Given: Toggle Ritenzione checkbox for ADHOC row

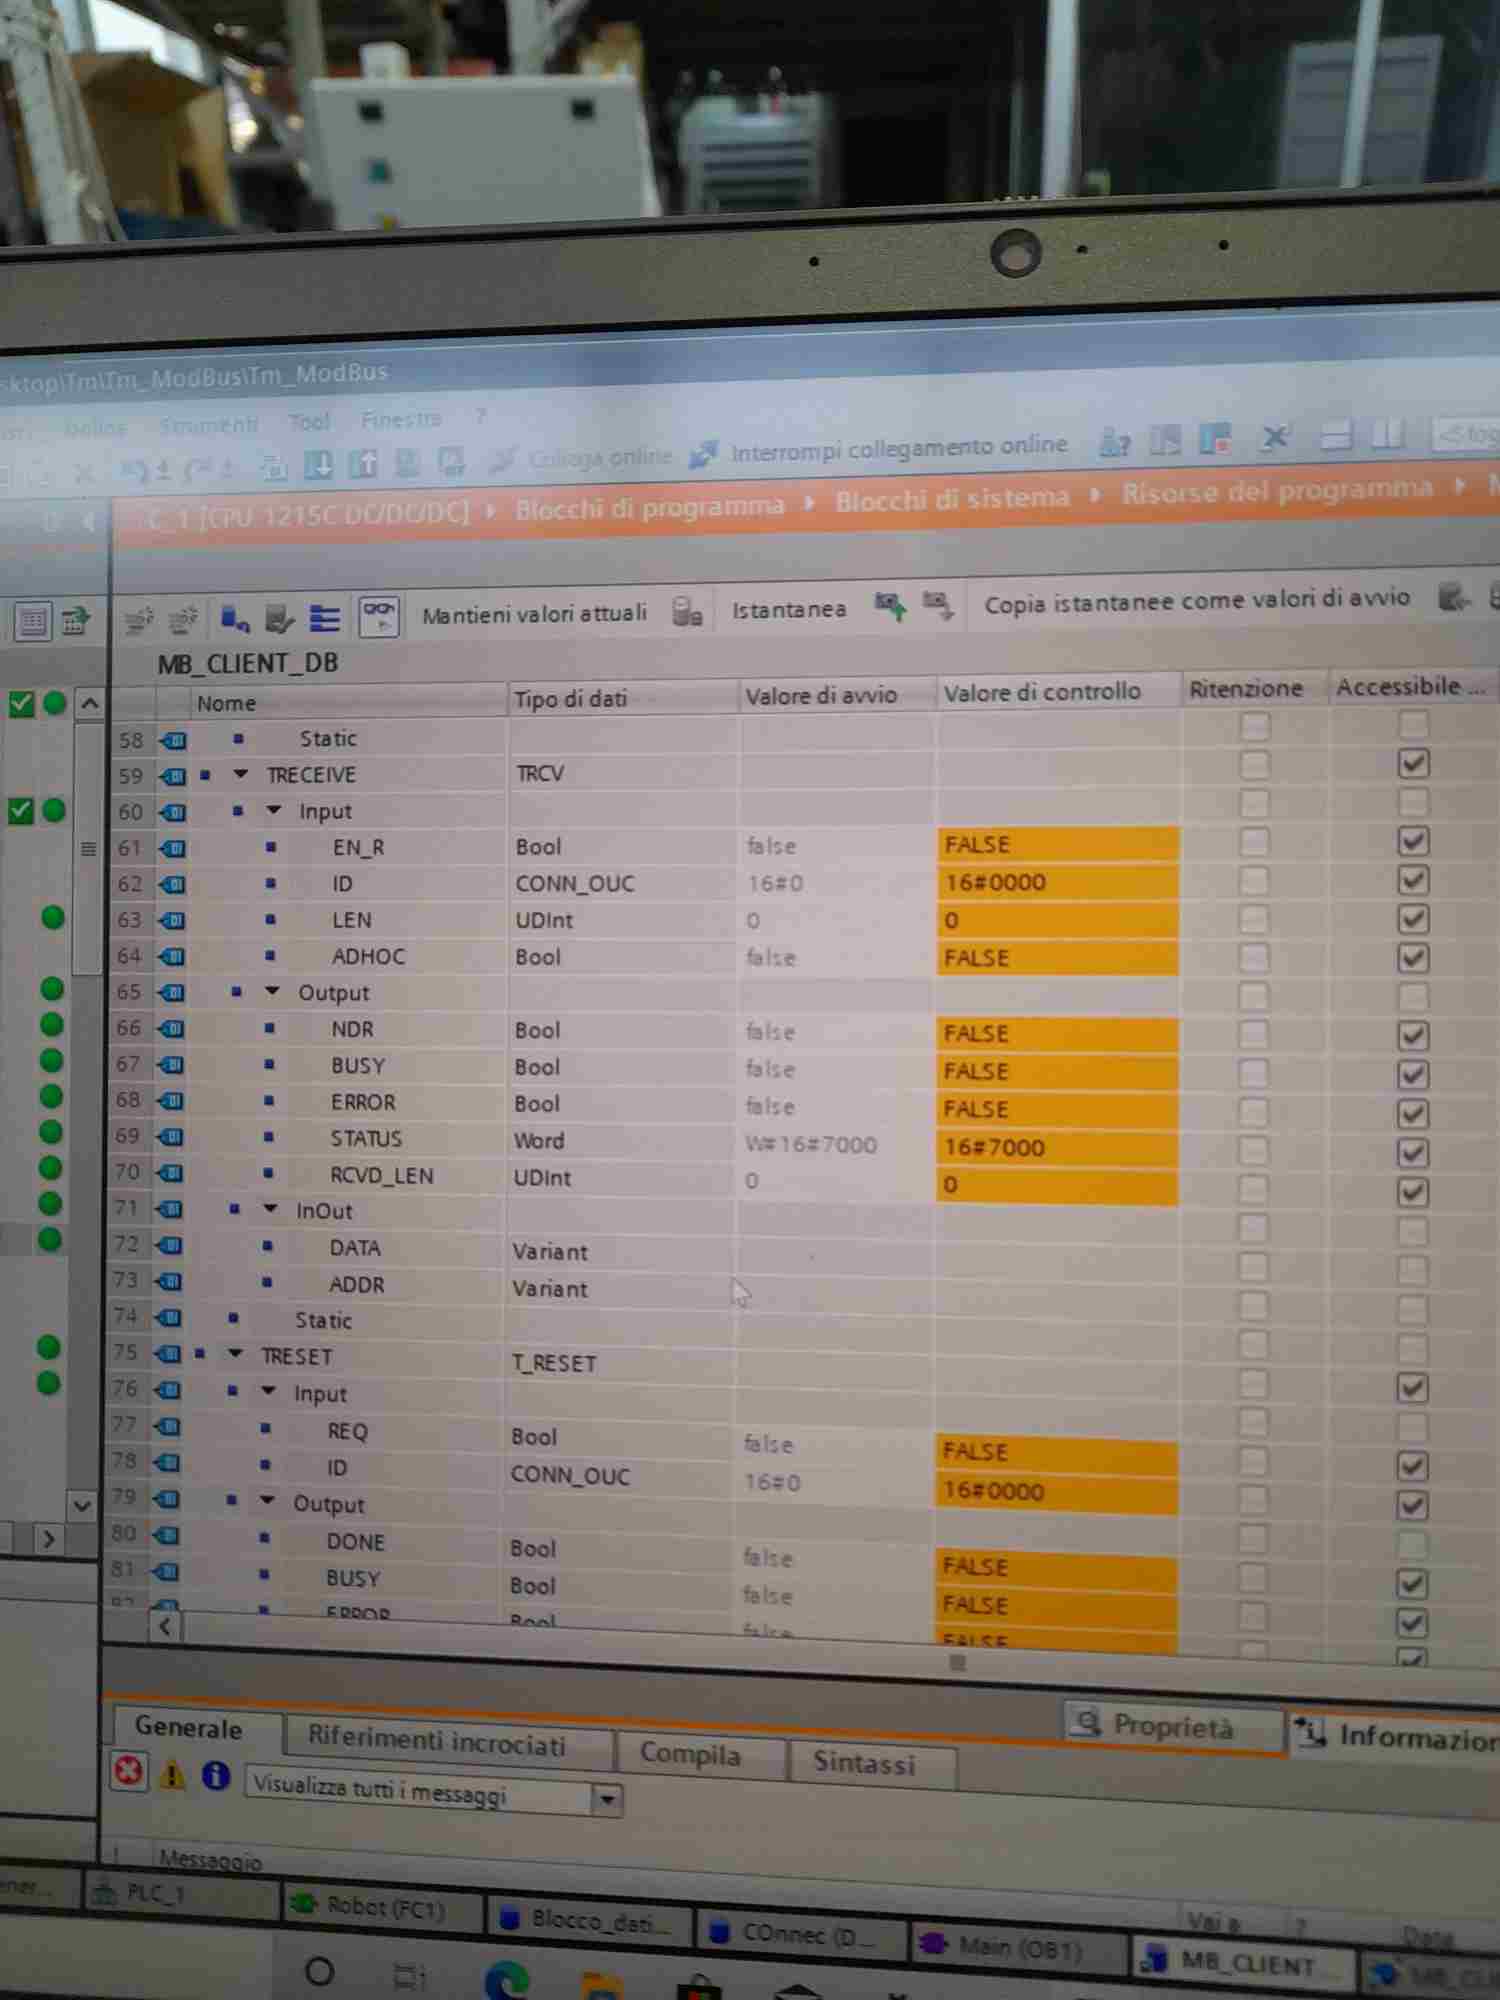Looking at the screenshot, I should (x=1254, y=956).
